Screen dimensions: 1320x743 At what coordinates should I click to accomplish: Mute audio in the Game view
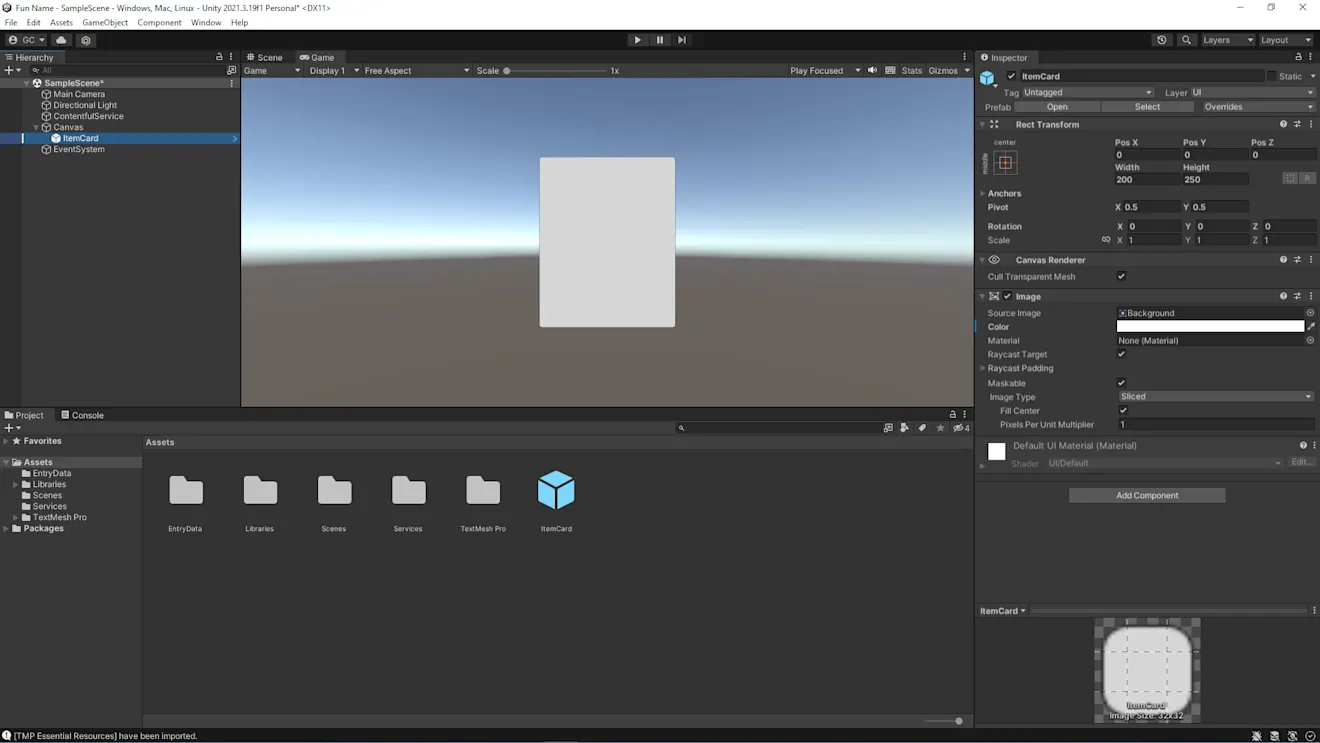coord(872,70)
